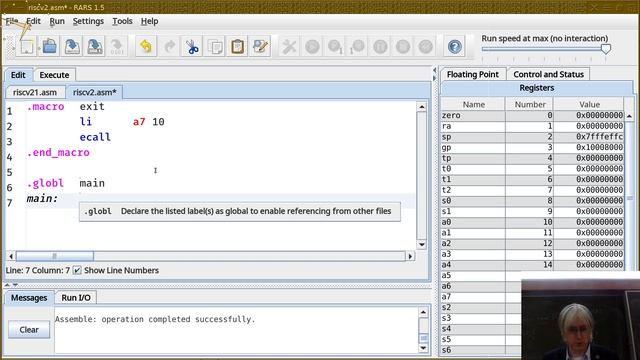Click the New file toolbar icon
This screenshot has width=640, height=360.
[x=27, y=47]
